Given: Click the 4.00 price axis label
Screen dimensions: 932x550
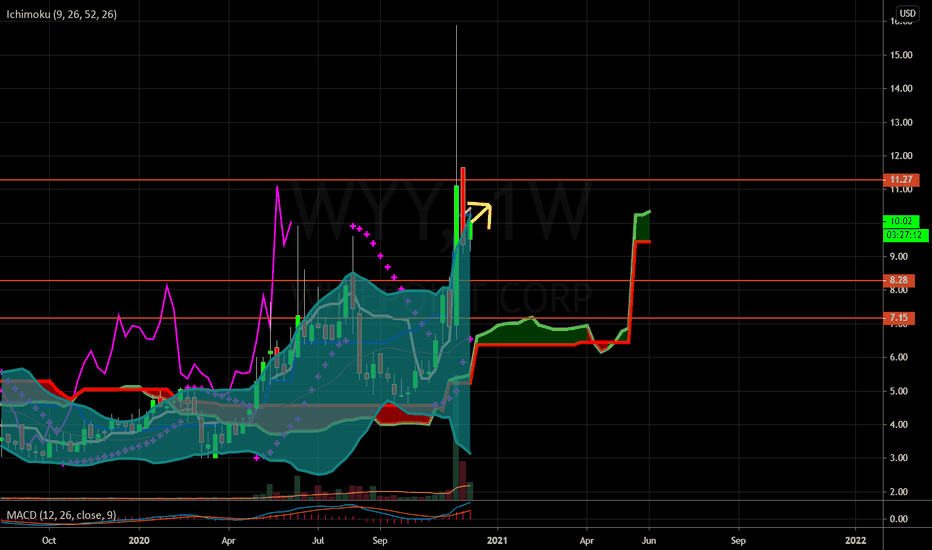Looking at the screenshot, I should pos(899,424).
